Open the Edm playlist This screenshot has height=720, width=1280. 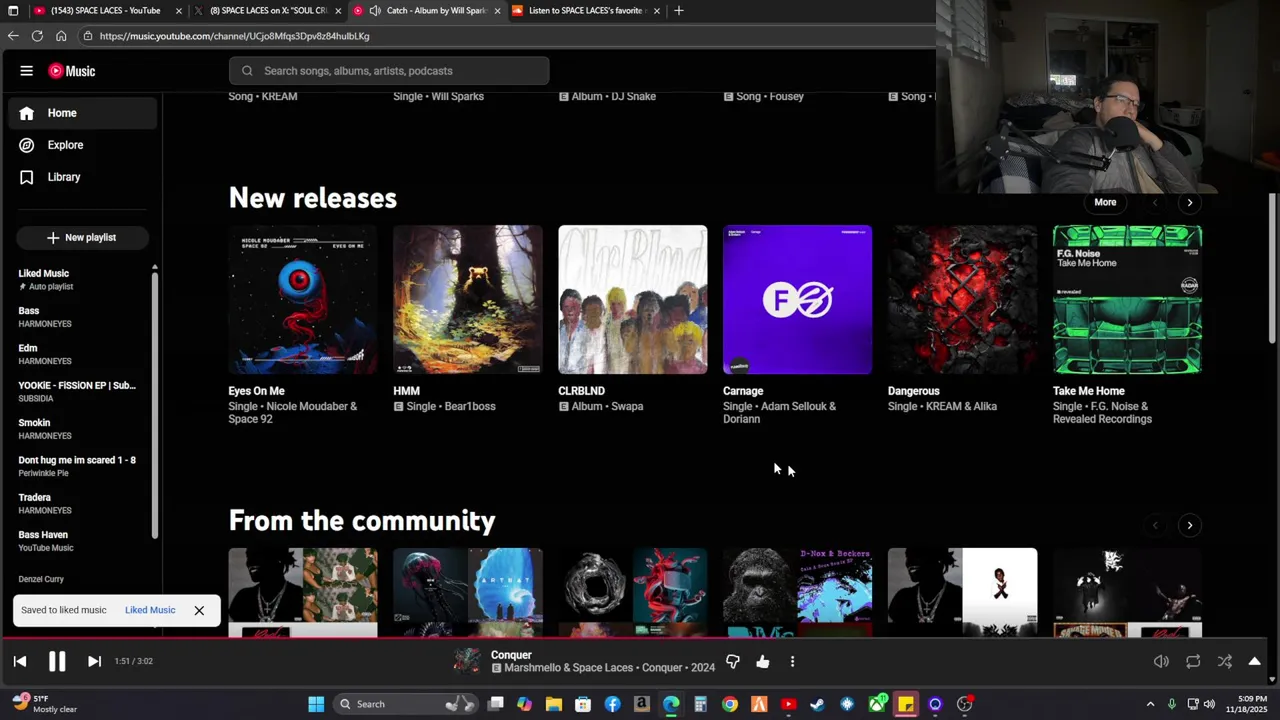click(80, 354)
